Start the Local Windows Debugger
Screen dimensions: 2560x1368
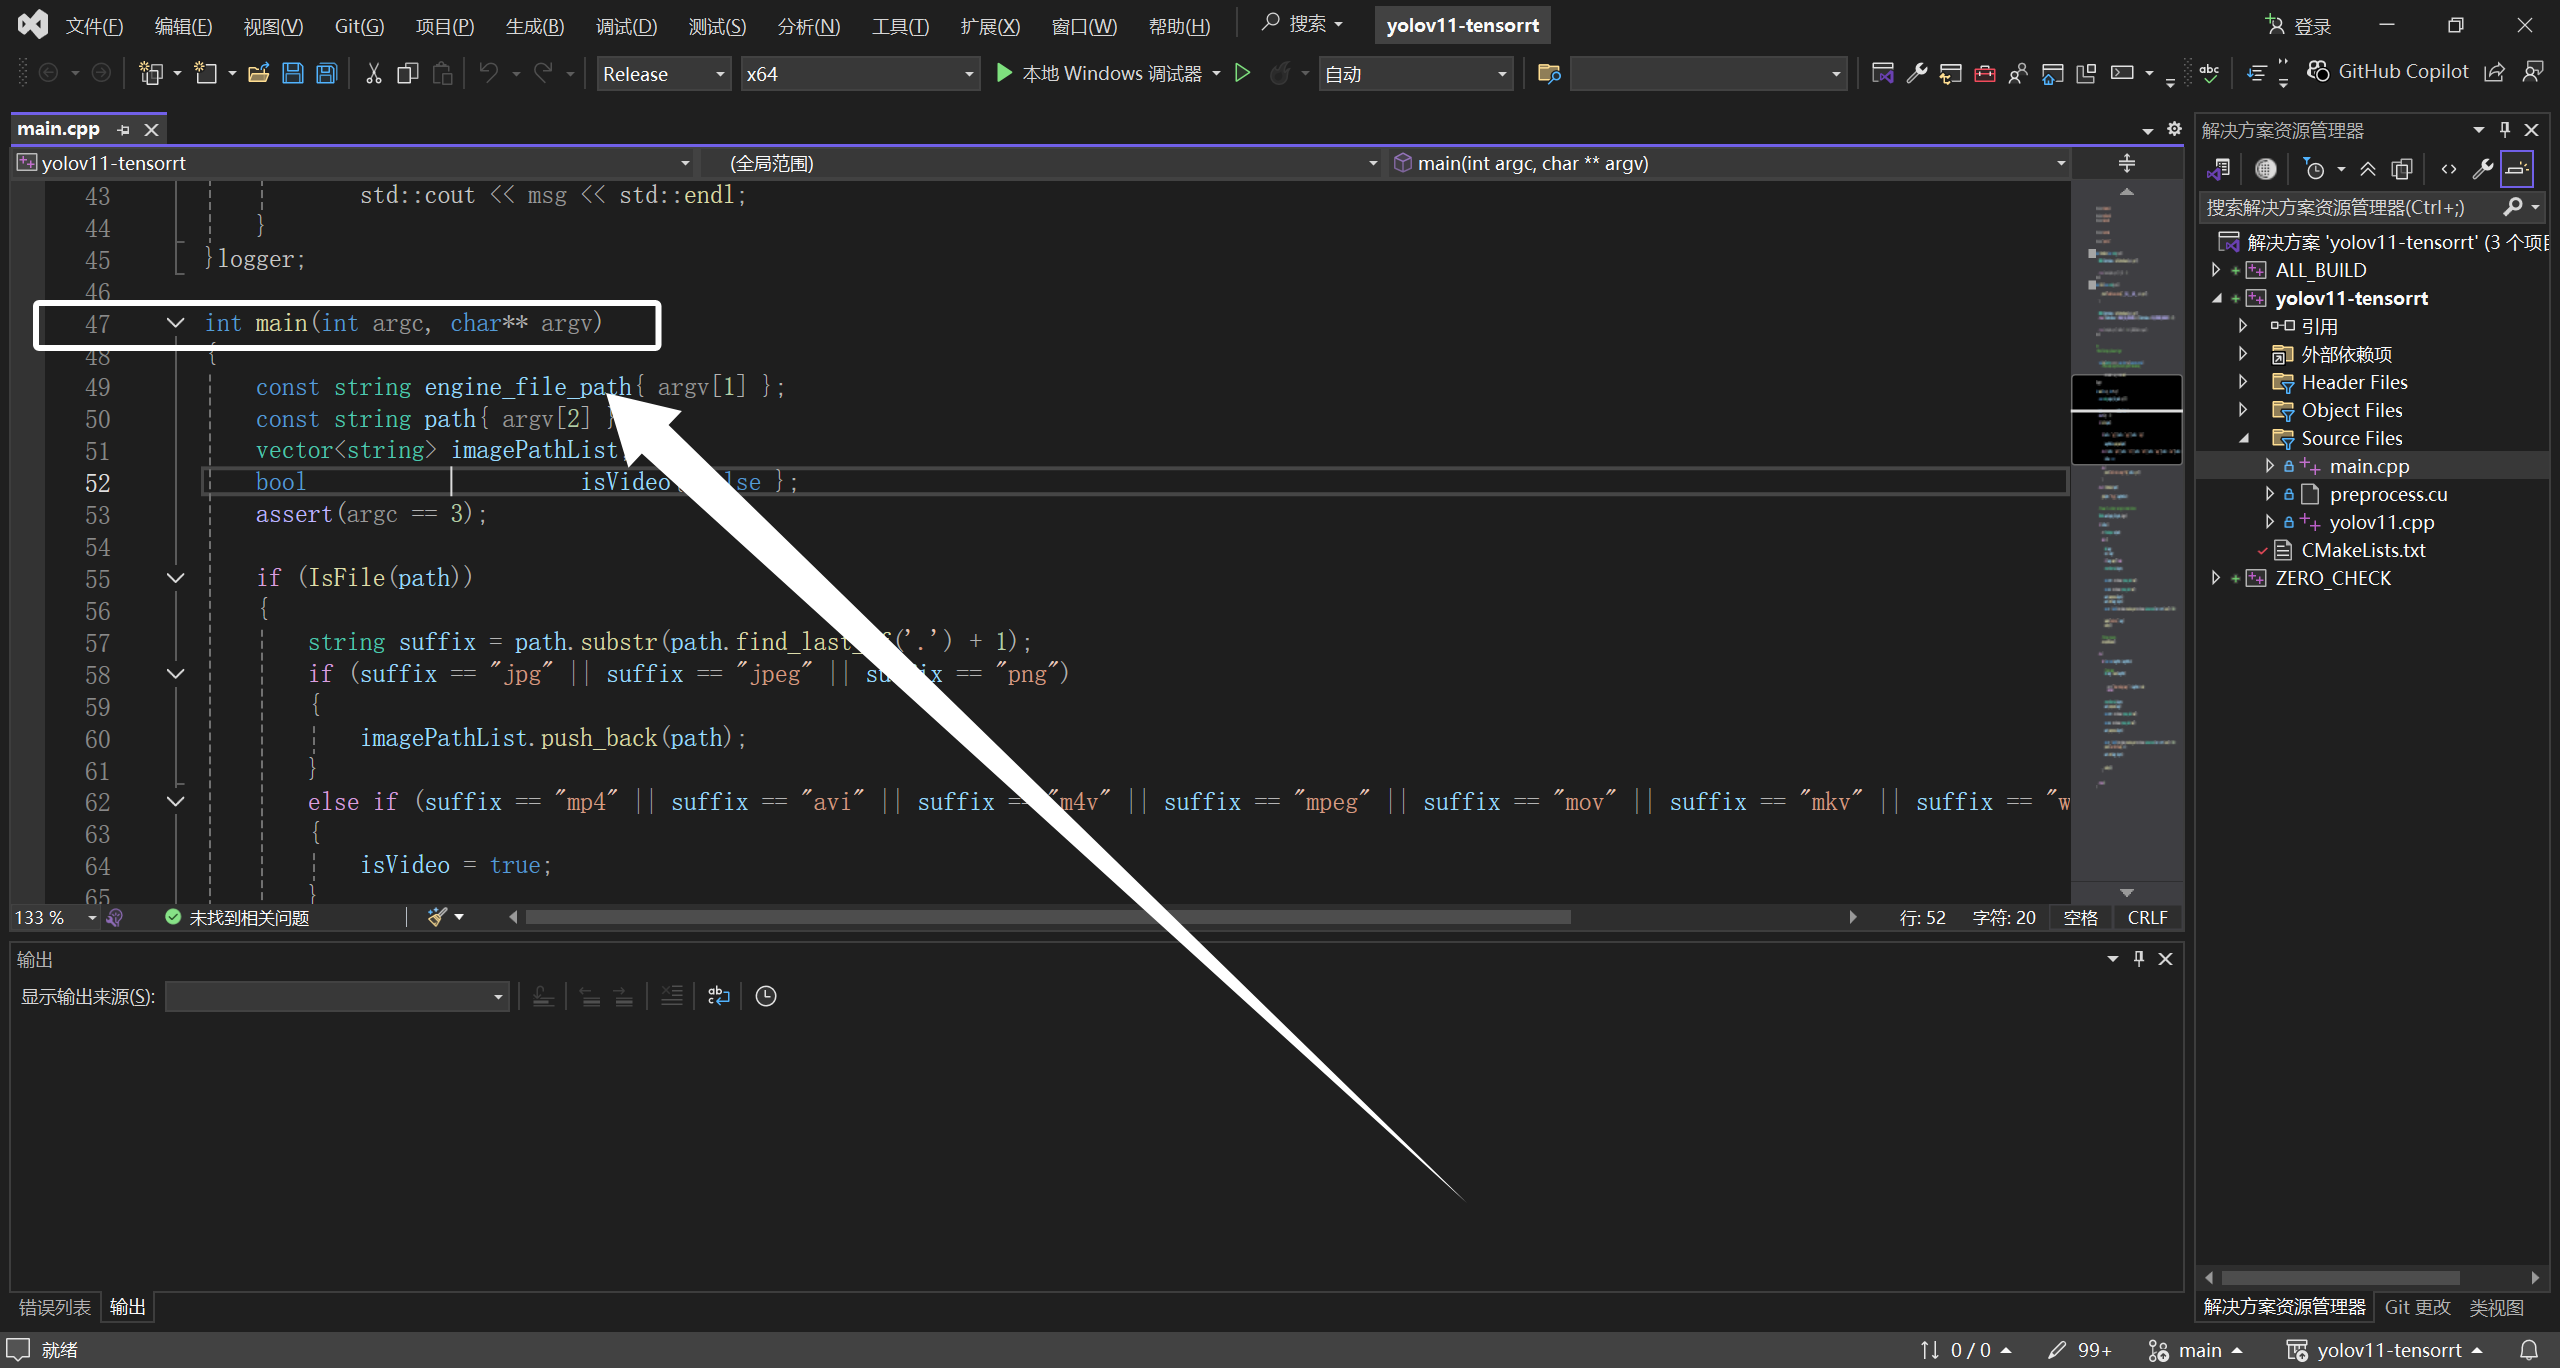click(1100, 74)
